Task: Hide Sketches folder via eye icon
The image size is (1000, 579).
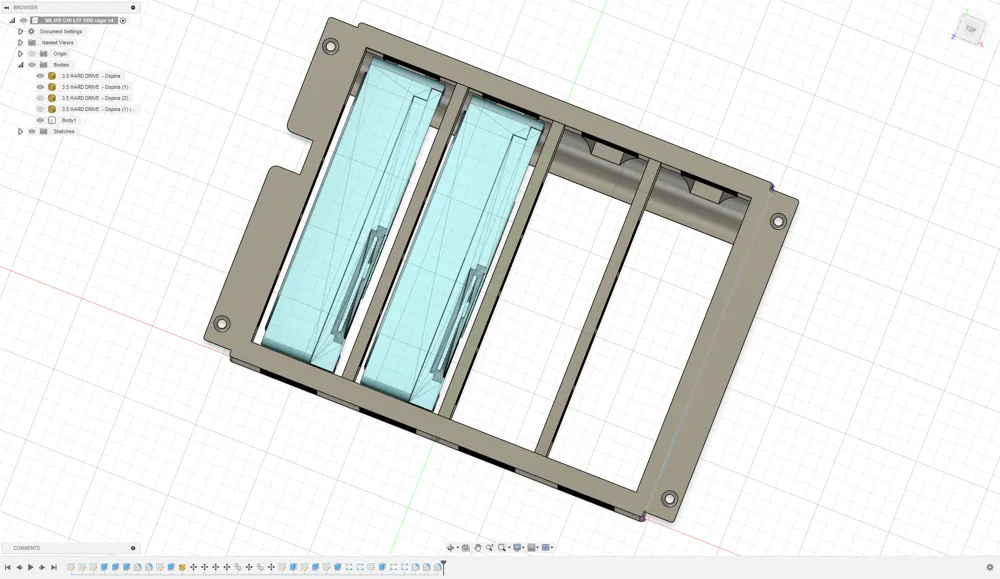Action: [x=32, y=131]
